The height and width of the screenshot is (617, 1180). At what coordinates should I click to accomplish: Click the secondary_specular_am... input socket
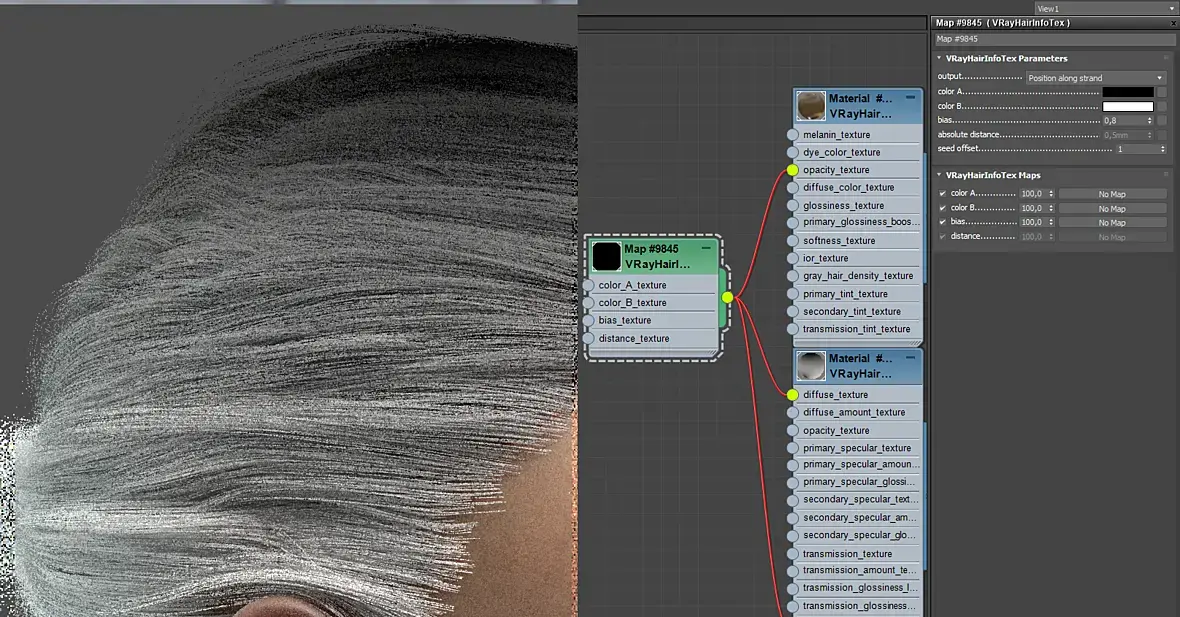tap(792, 518)
